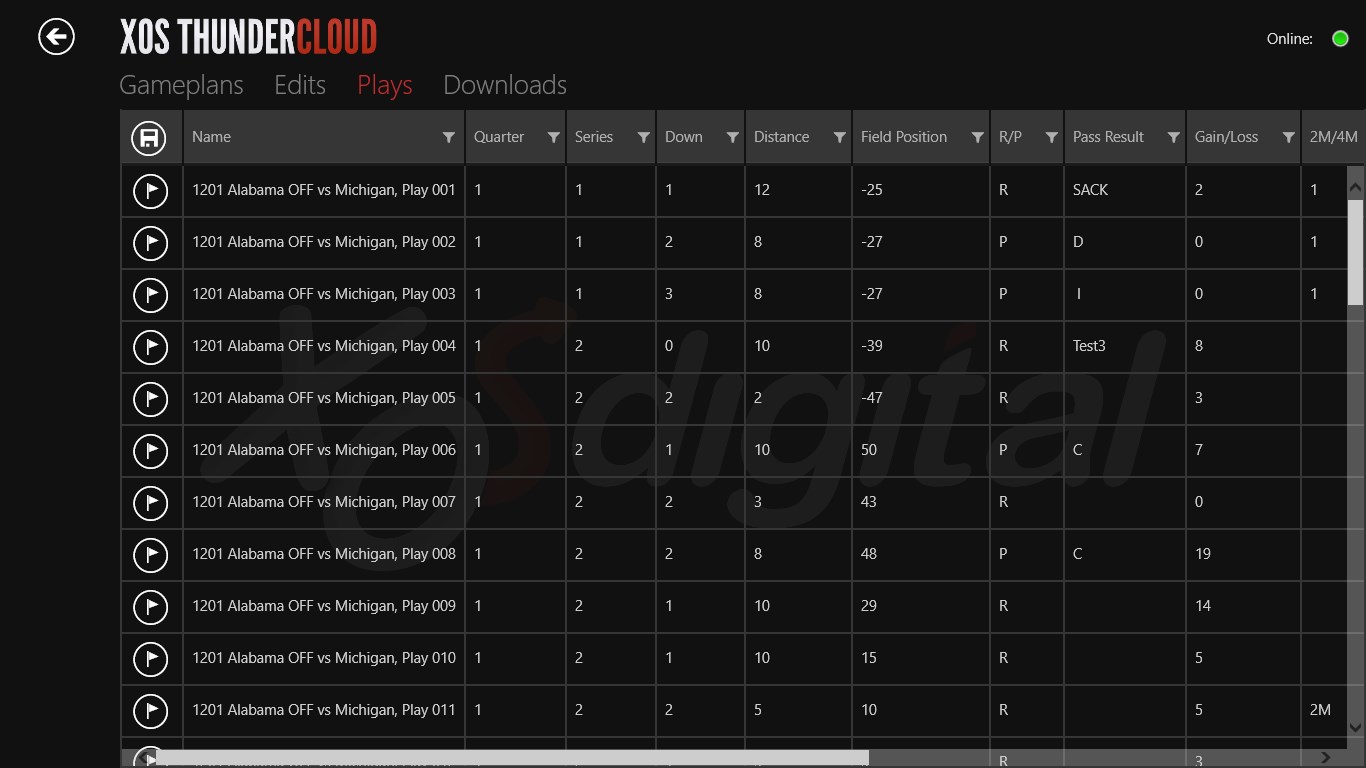Image resolution: width=1366 pixels, height=768 pixels.
Task: Play the video for Play 004
Action: [x=151, y=346]
